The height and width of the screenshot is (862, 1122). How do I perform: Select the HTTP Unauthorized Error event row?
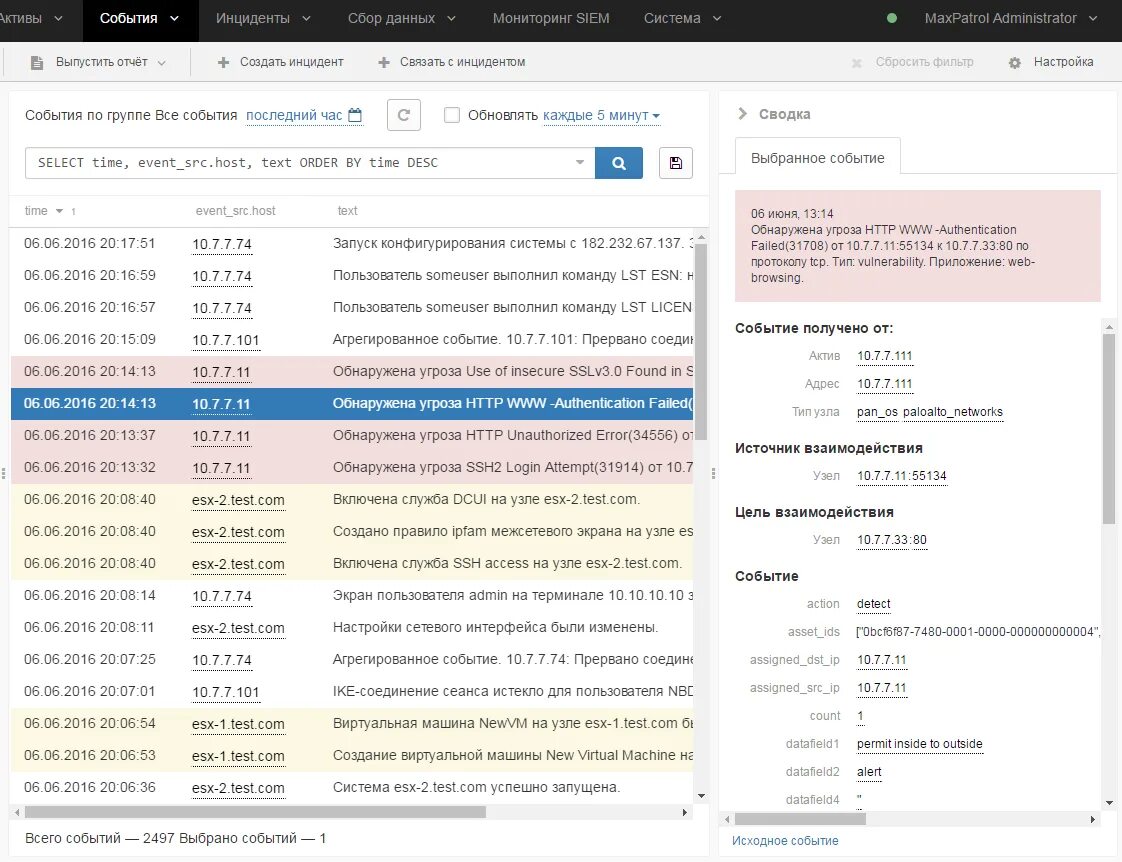point(351,436)
